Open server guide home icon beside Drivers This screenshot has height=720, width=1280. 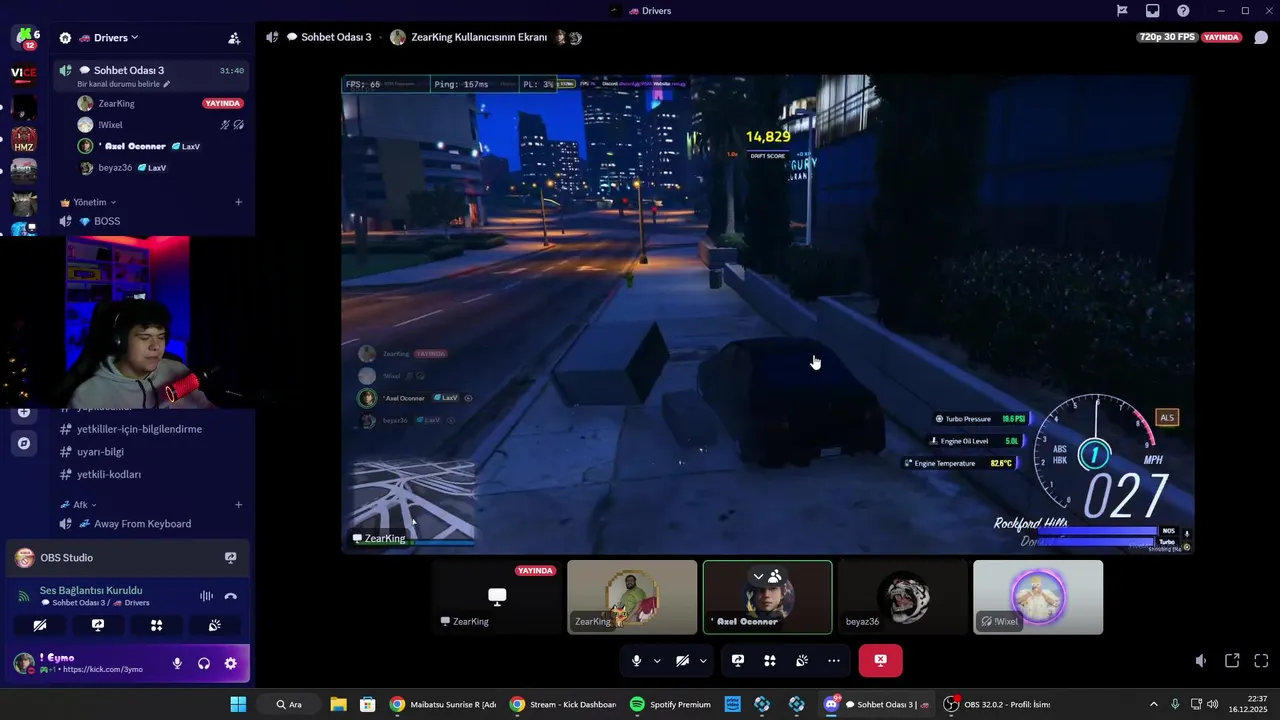65,38
